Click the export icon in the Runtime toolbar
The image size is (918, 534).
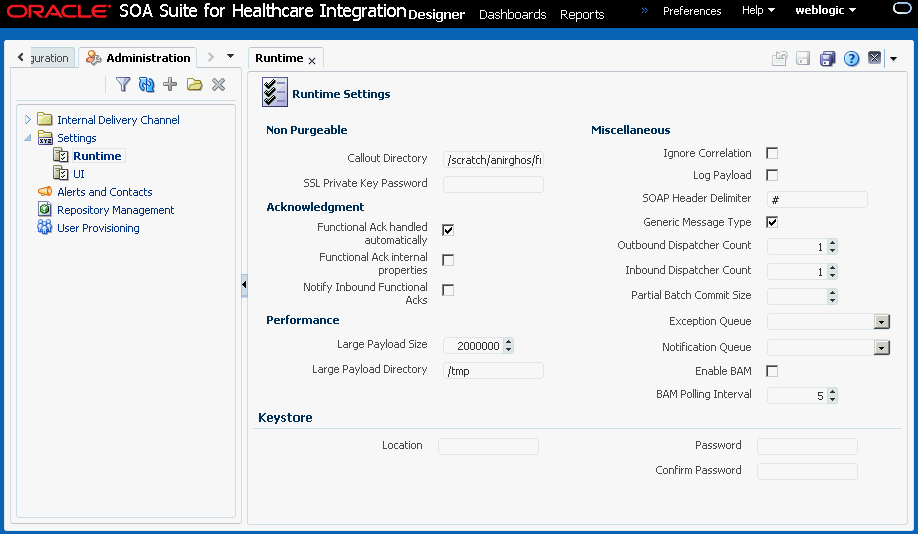[779, 59]
